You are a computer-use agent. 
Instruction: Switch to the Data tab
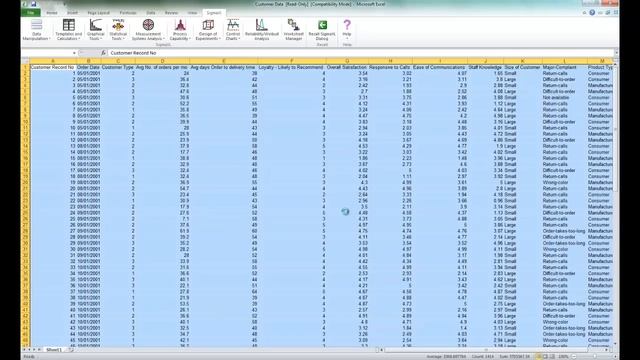[151, 13]
